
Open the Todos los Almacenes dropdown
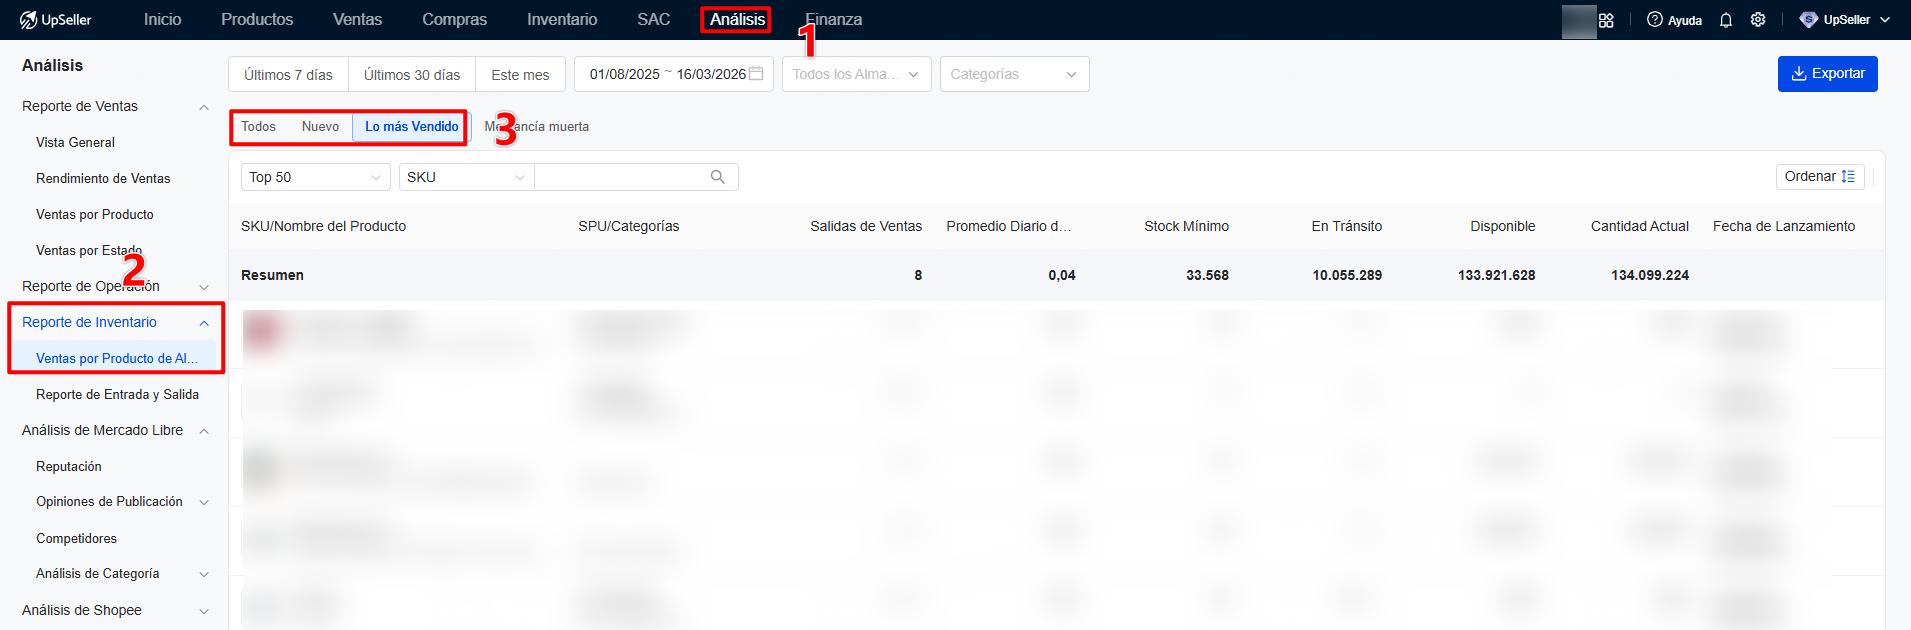click(856, 74)
